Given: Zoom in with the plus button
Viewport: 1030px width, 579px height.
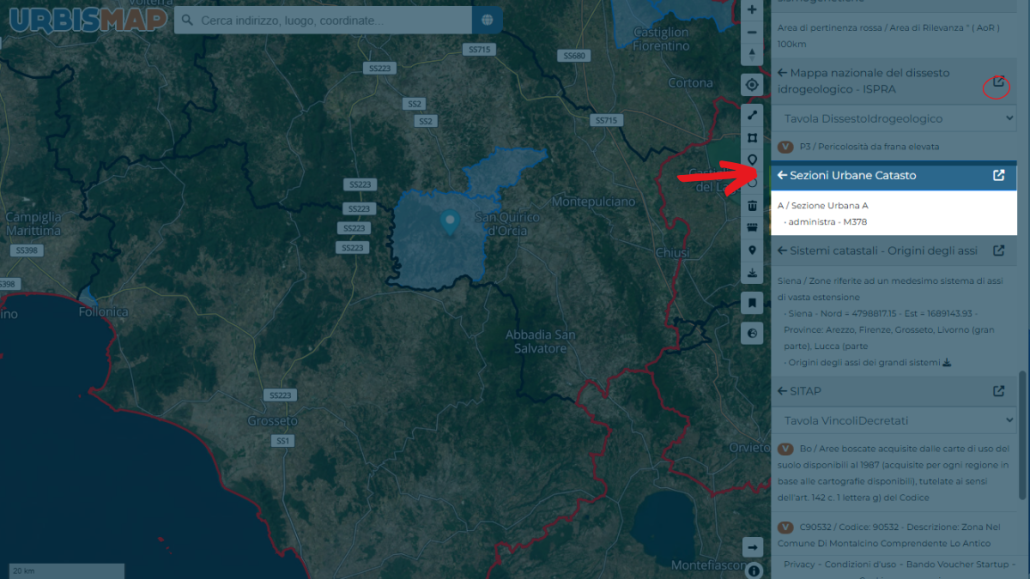Looking at the screenshot, I should tap(752, 10).
